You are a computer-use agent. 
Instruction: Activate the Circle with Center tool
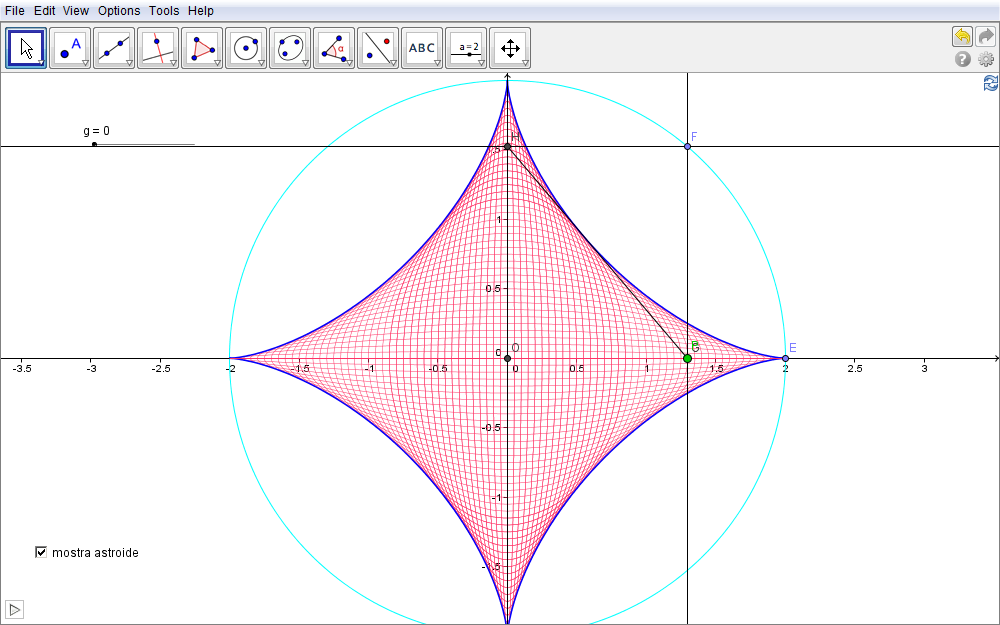246,47
